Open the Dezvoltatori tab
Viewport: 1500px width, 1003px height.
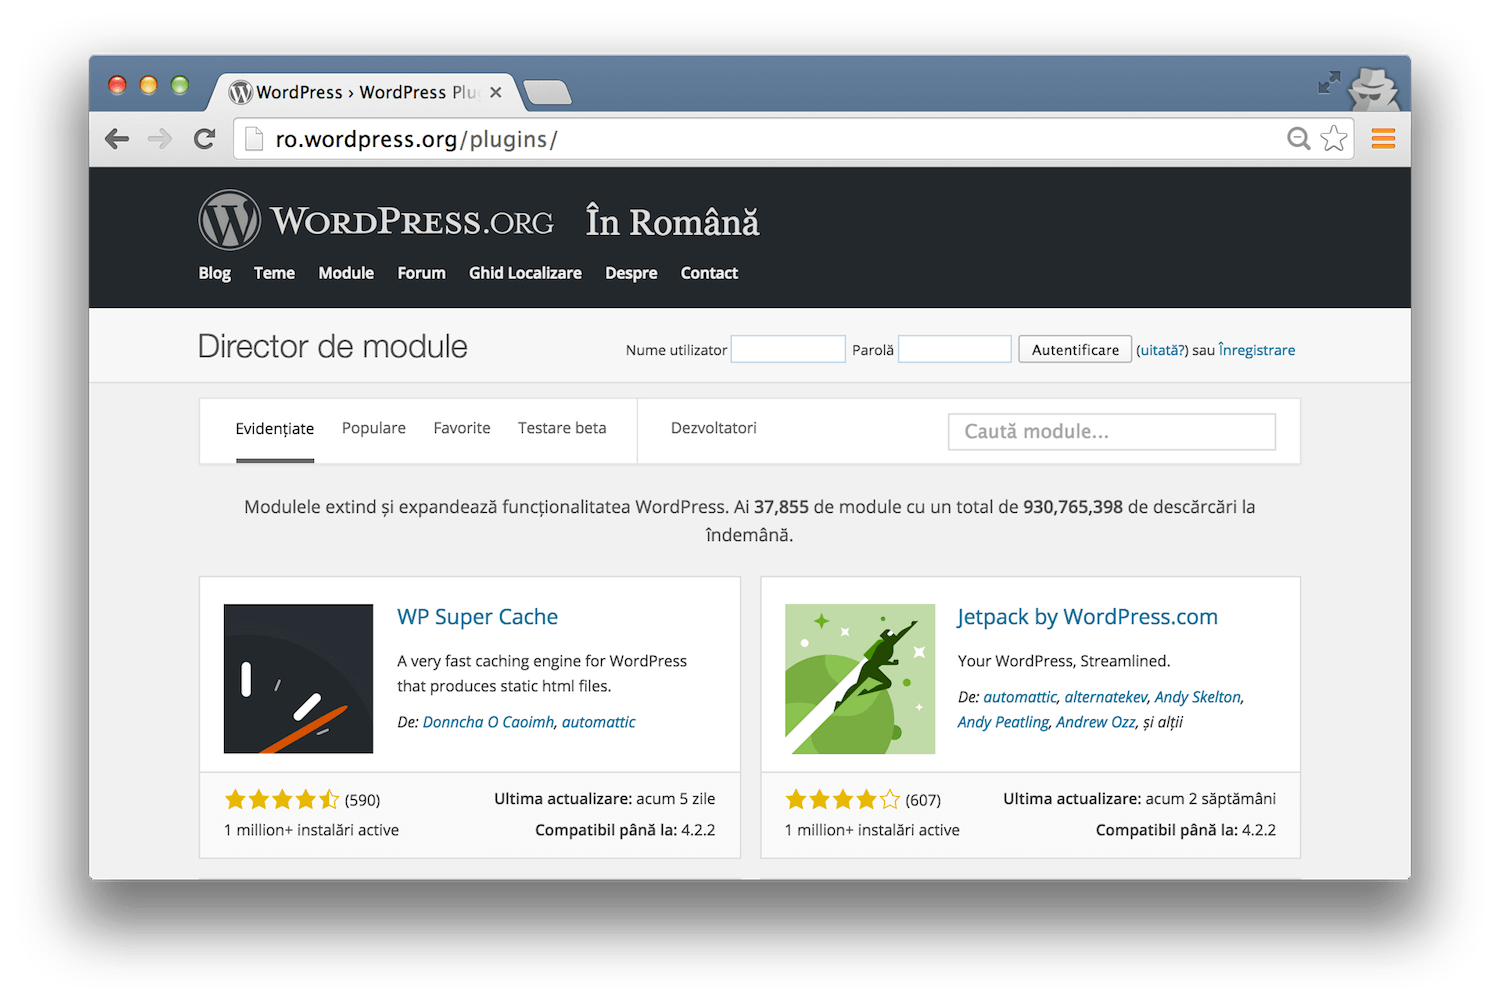point(714,428)
